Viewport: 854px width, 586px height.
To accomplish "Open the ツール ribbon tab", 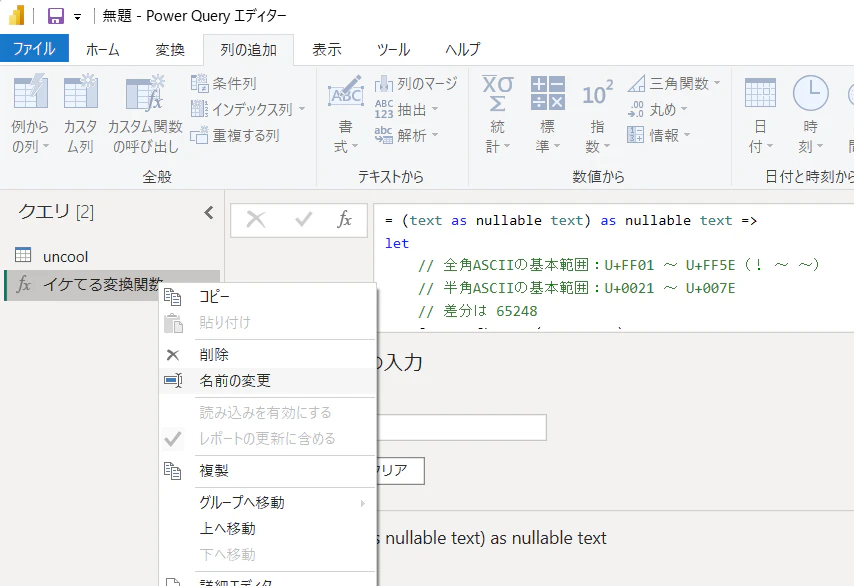I will coord(393,50).
